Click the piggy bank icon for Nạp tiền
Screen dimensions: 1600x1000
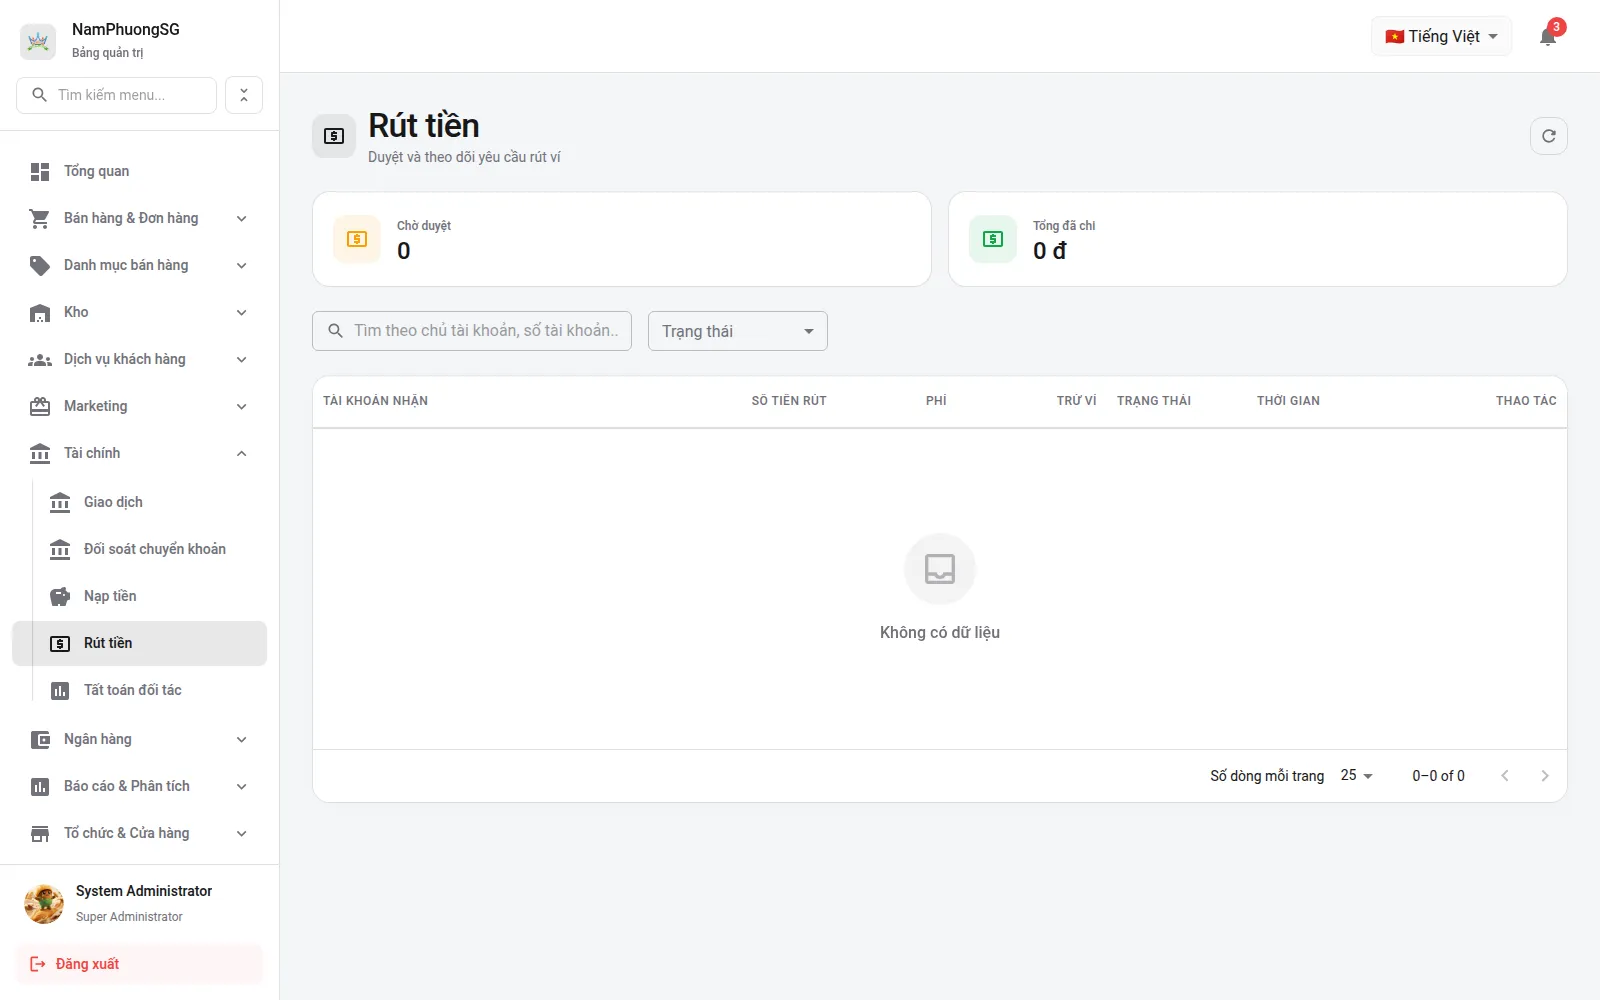coord(60,597)
